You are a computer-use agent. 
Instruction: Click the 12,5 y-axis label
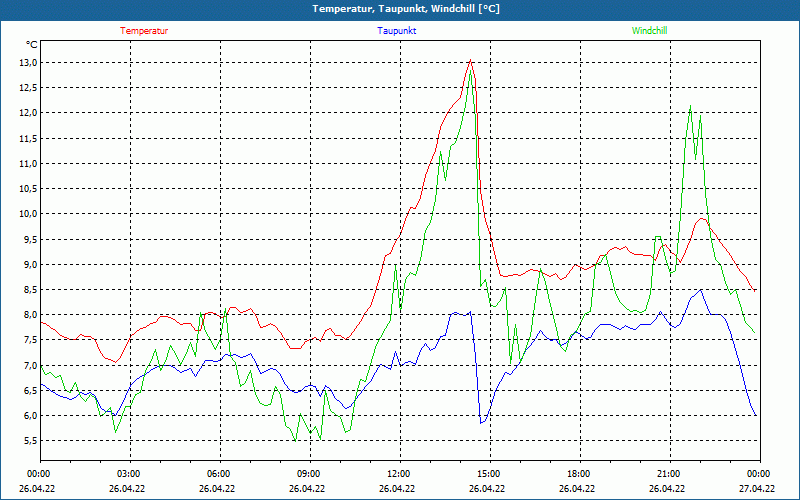[x=29, y=88]
